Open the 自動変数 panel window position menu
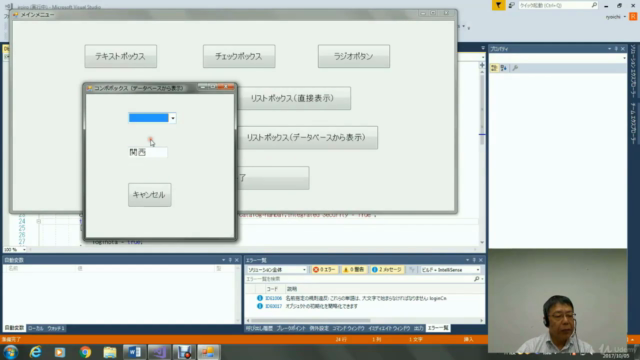Viewport: 640px width, 360px height. pyautogui.click(x=223, y=260)
